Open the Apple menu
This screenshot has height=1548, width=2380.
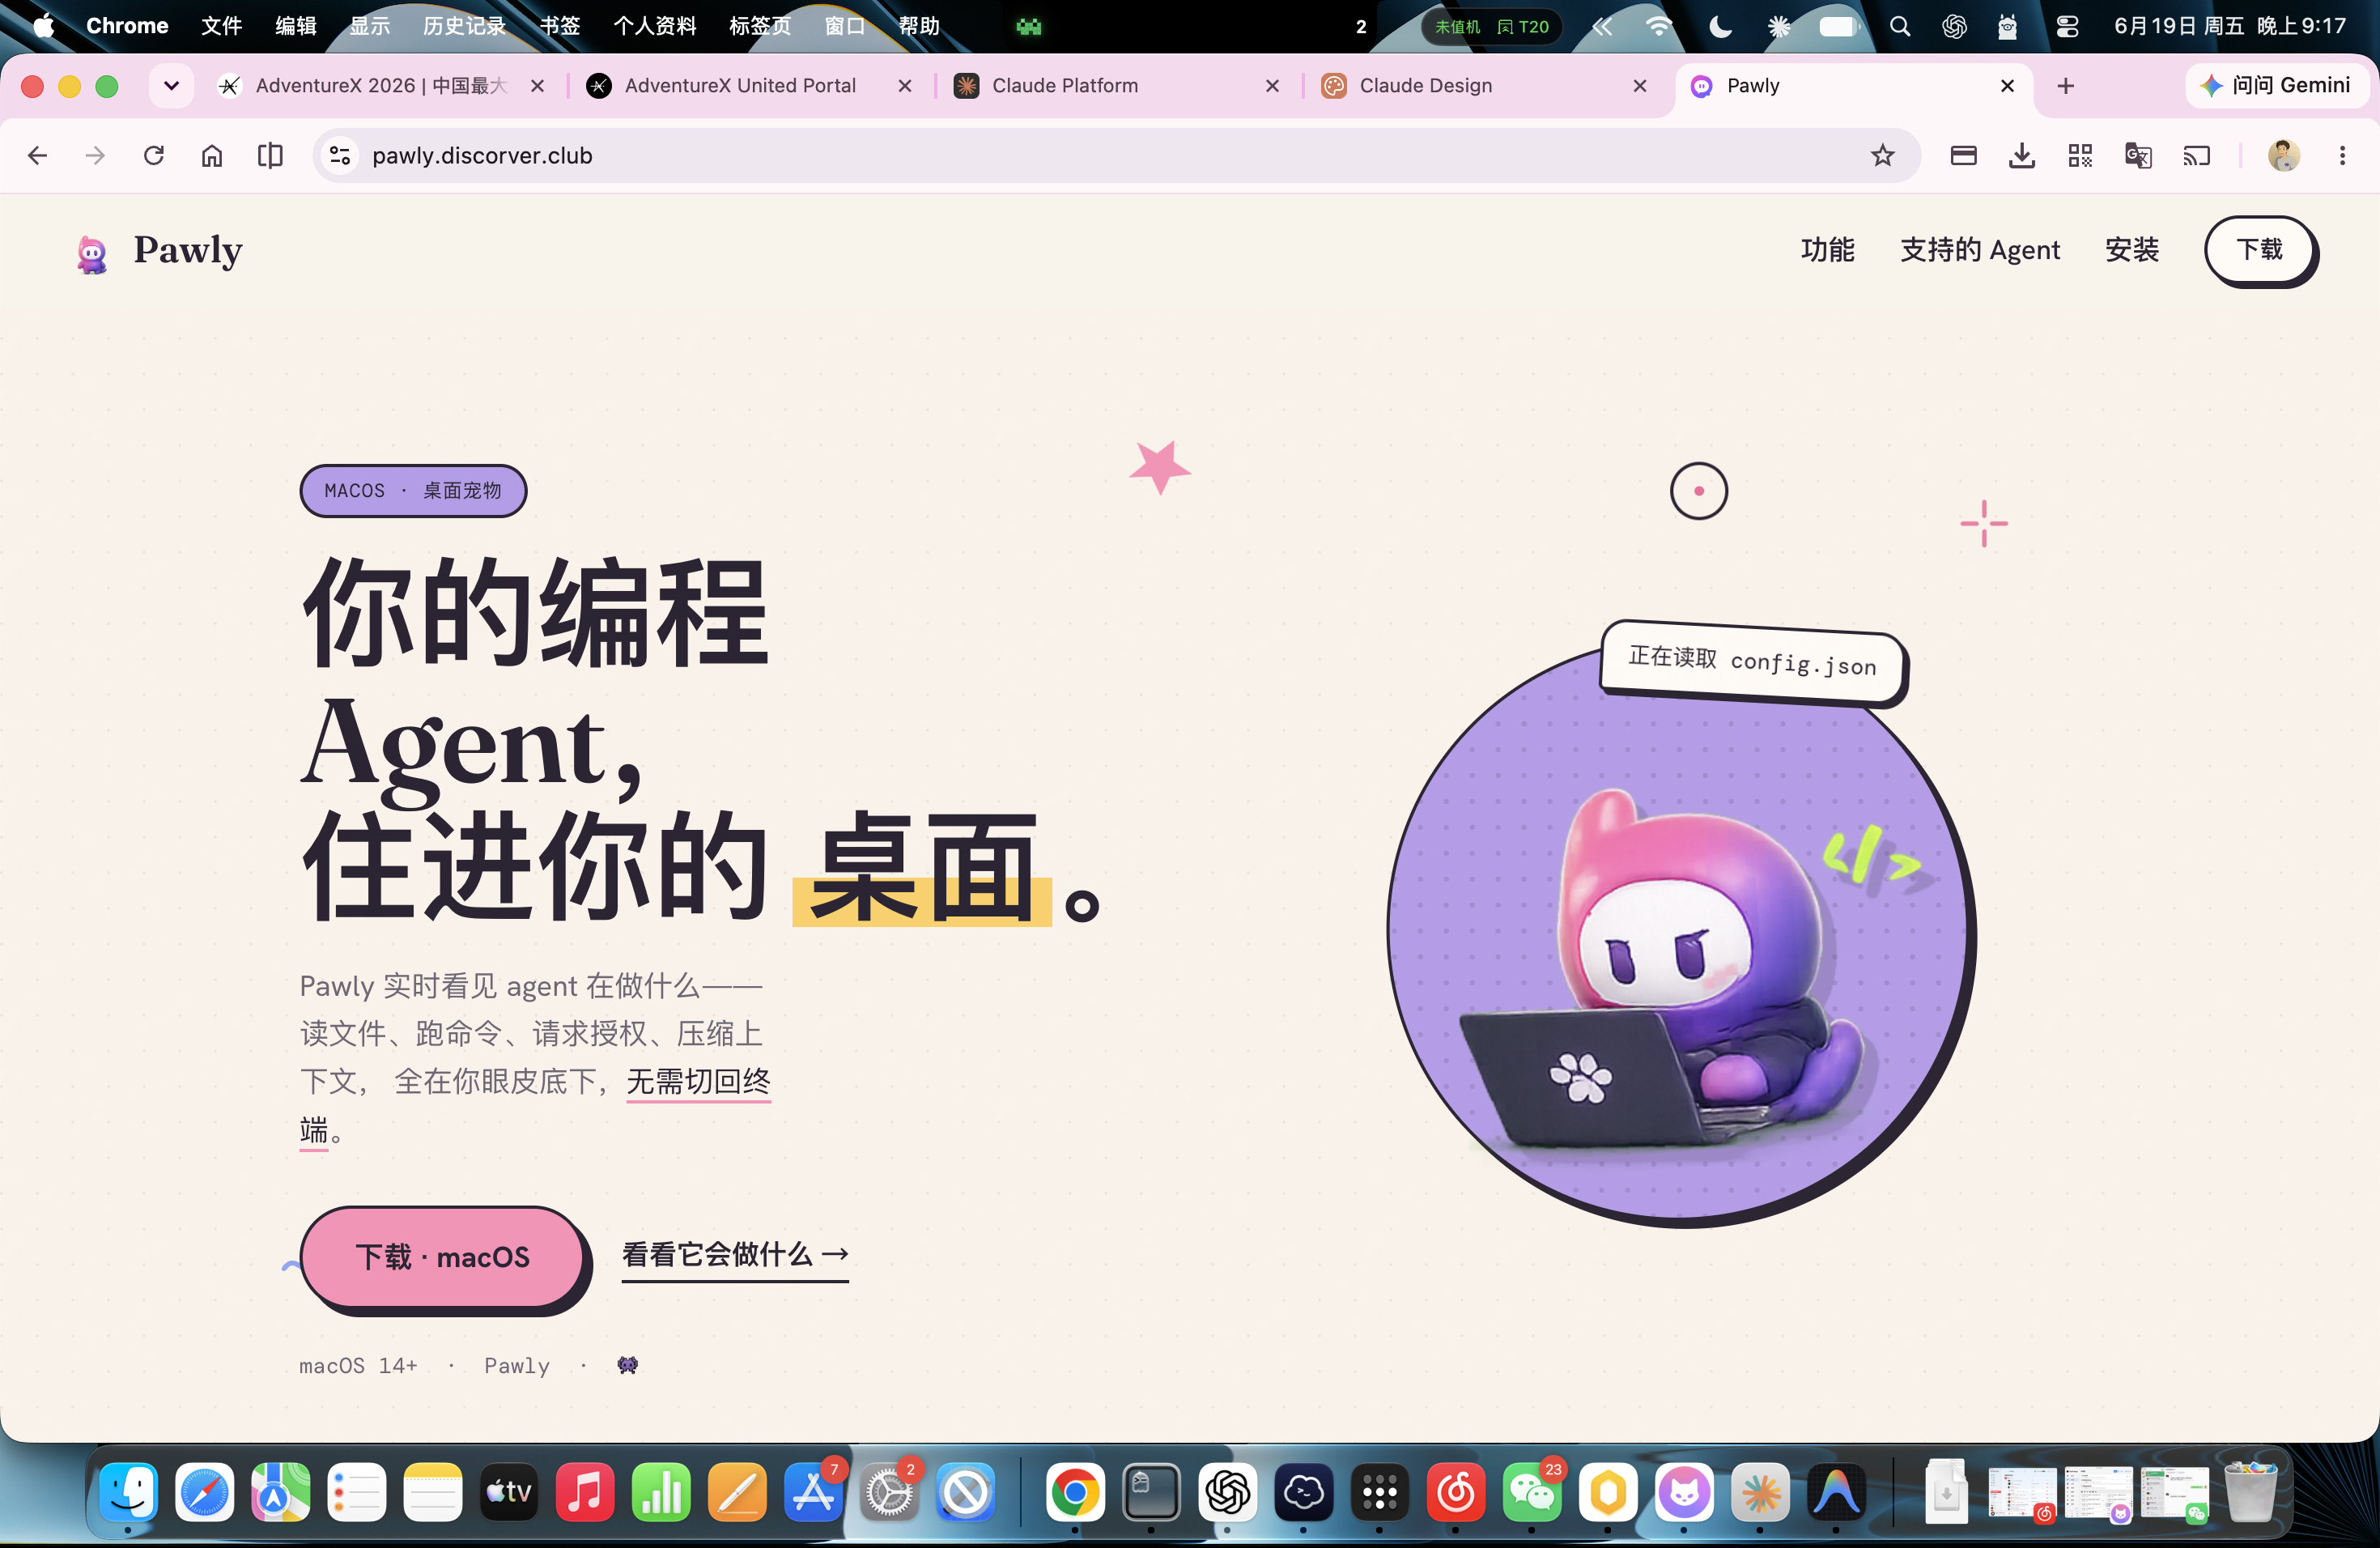[43, 26]
